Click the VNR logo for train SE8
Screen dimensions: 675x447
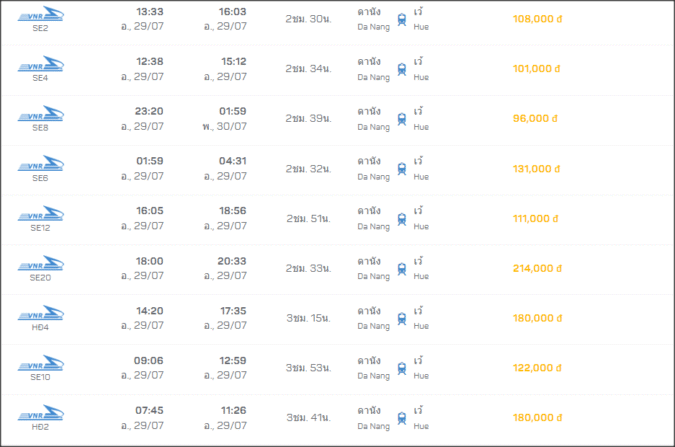[39, 113]
